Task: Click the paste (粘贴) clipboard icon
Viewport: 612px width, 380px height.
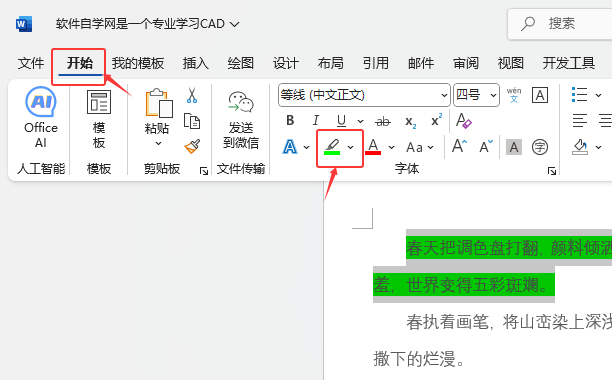Action: click(x=158, y=103)
